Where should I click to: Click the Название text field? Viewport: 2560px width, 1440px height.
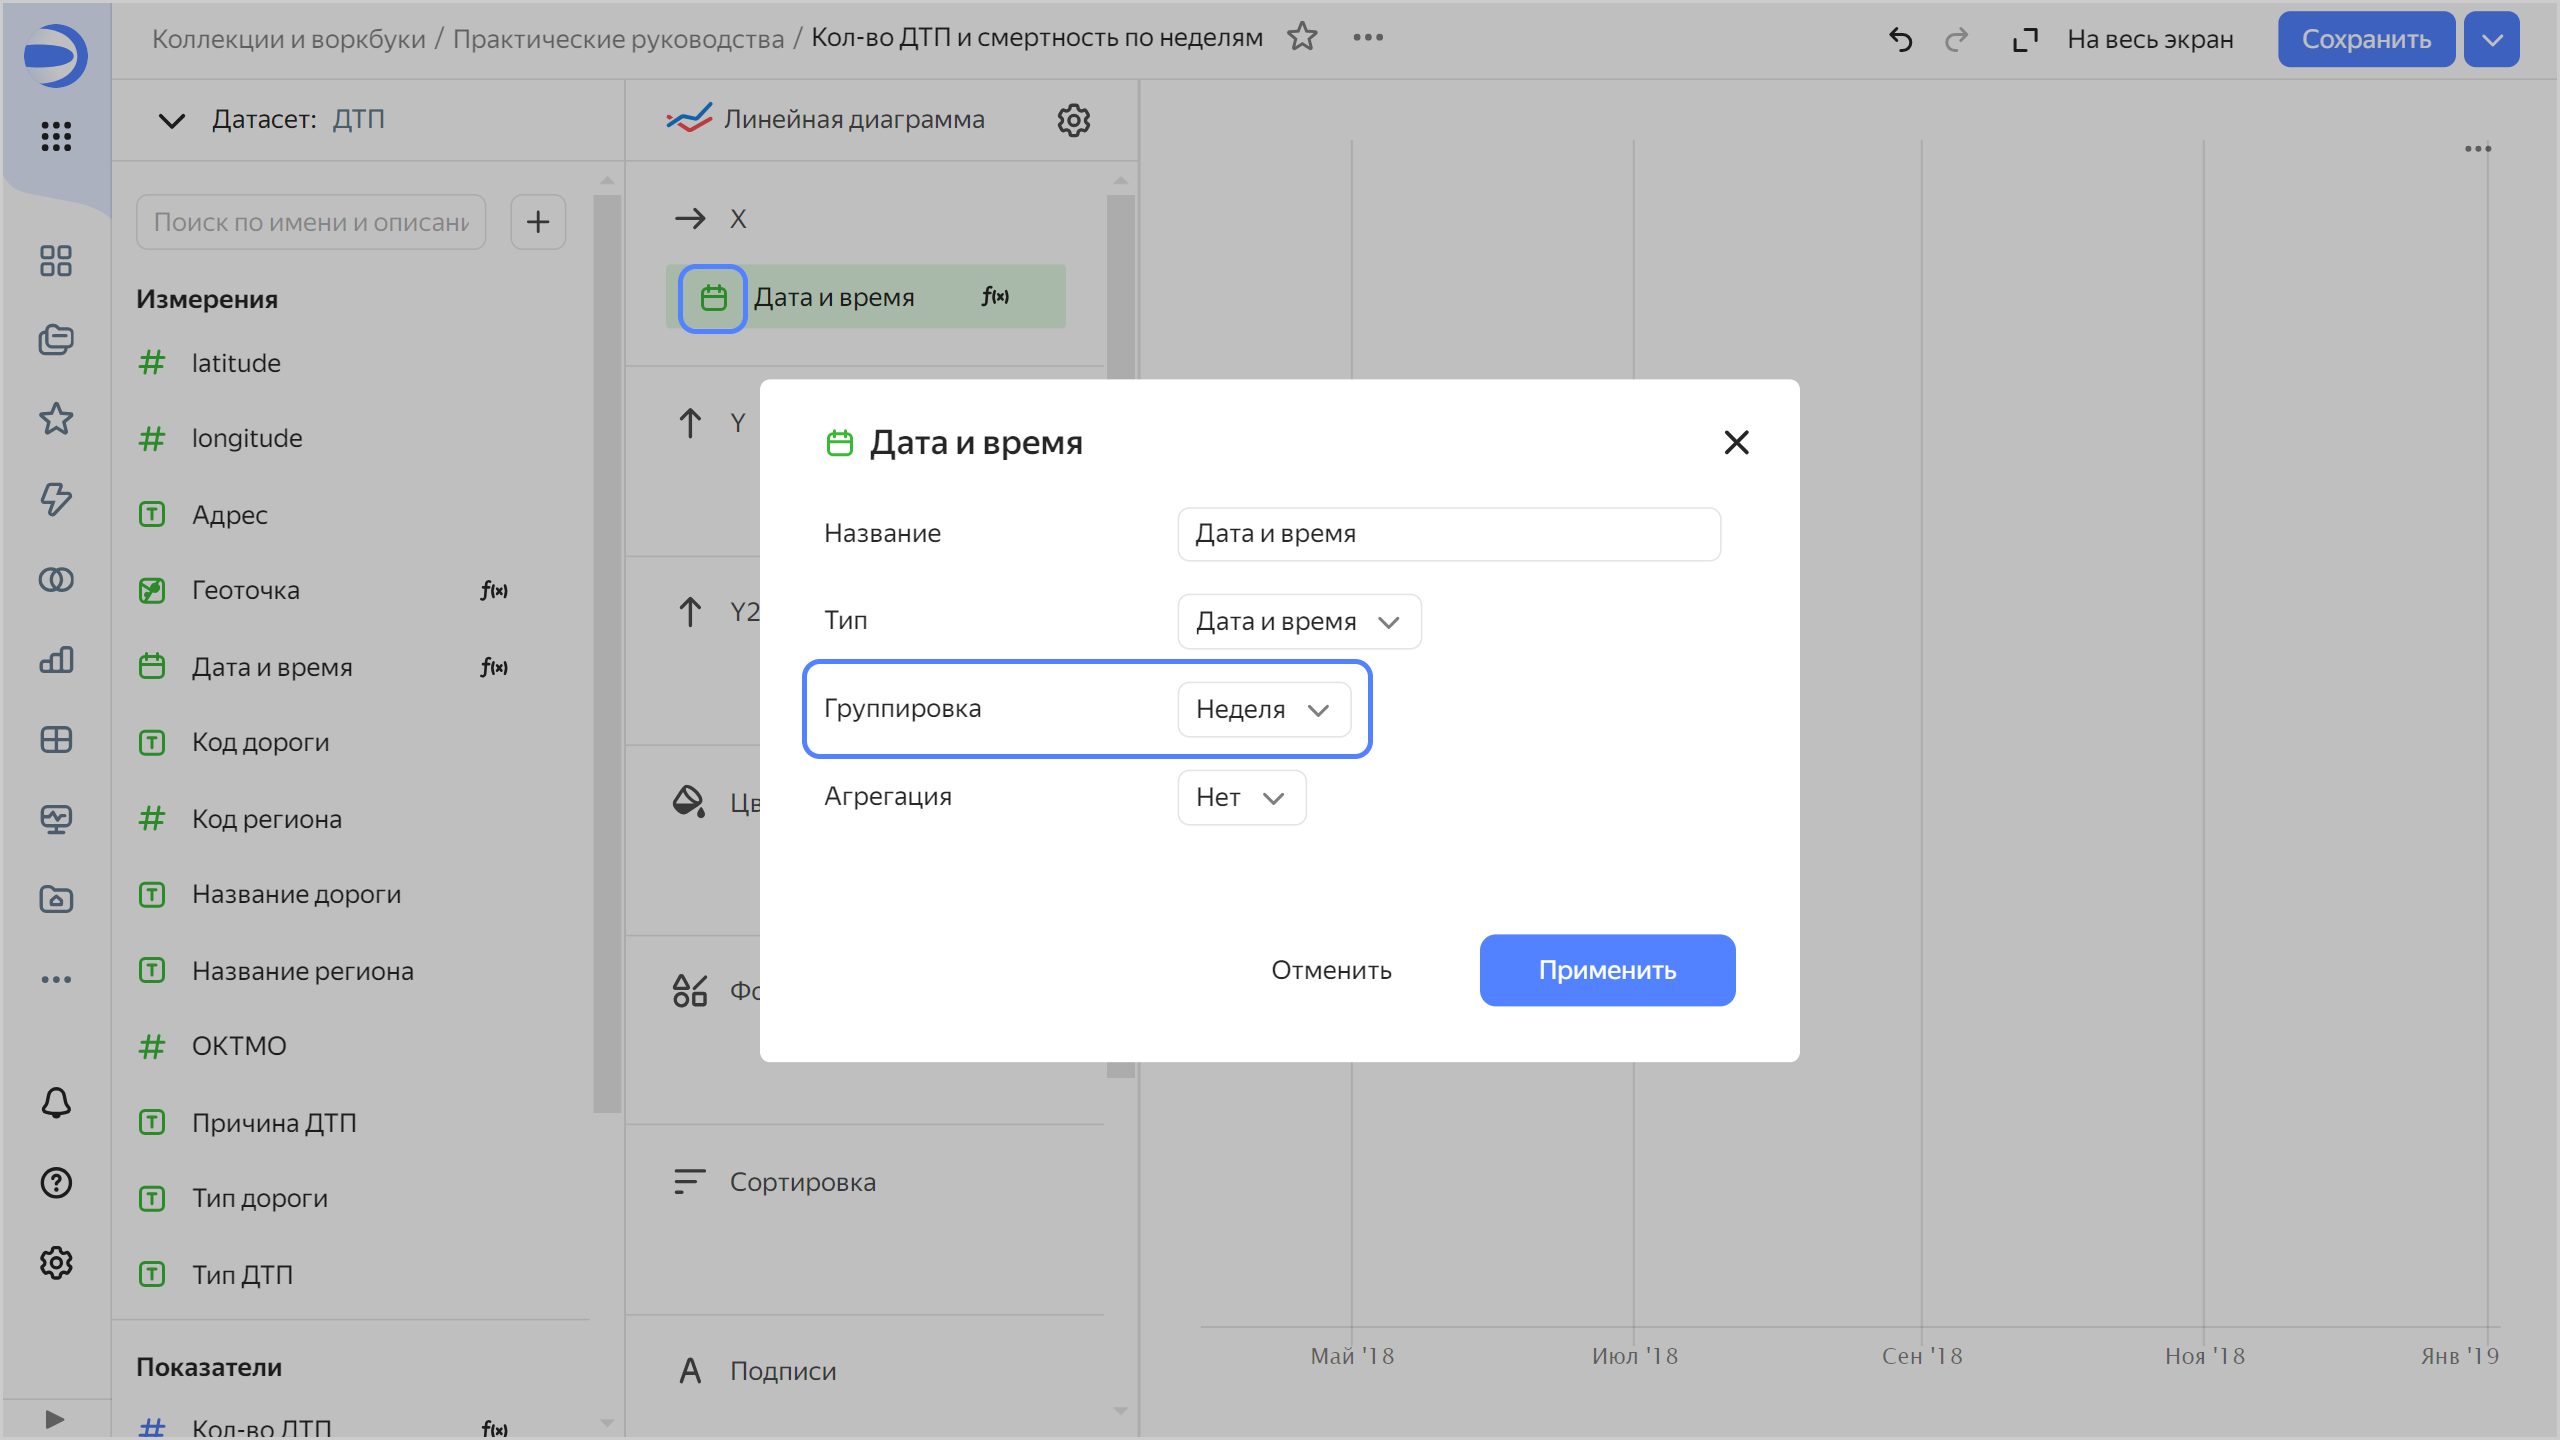(x=1448, y=534)
